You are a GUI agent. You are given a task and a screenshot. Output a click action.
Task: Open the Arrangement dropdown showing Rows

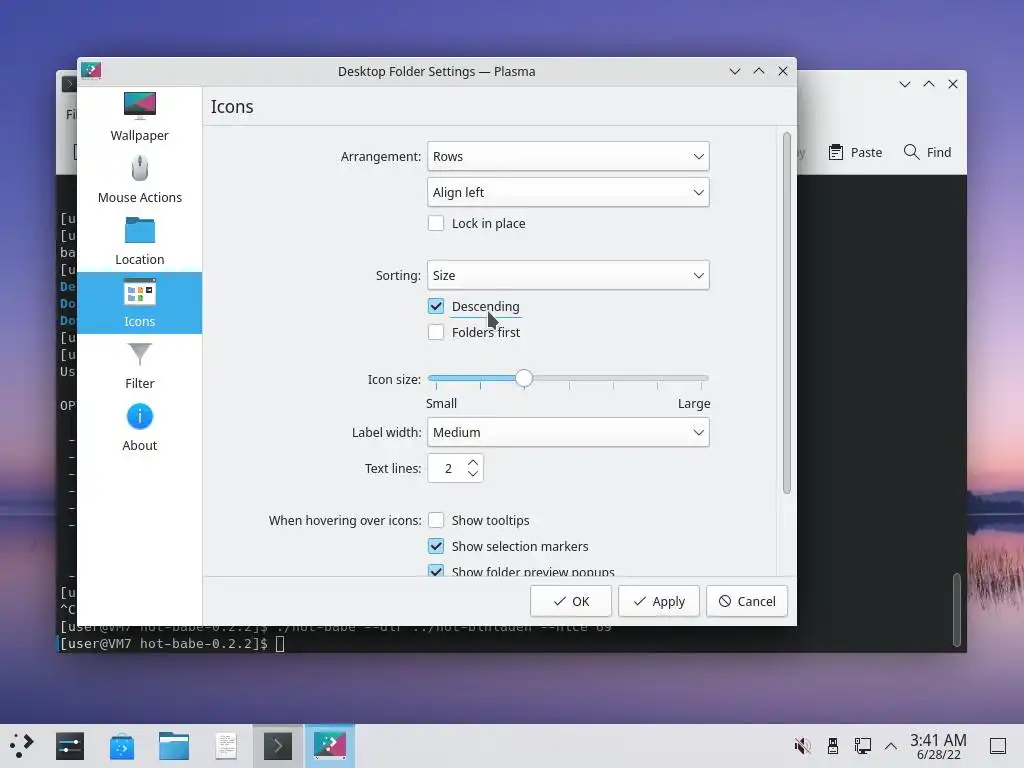pyautogui.click(x=568, y=156)
